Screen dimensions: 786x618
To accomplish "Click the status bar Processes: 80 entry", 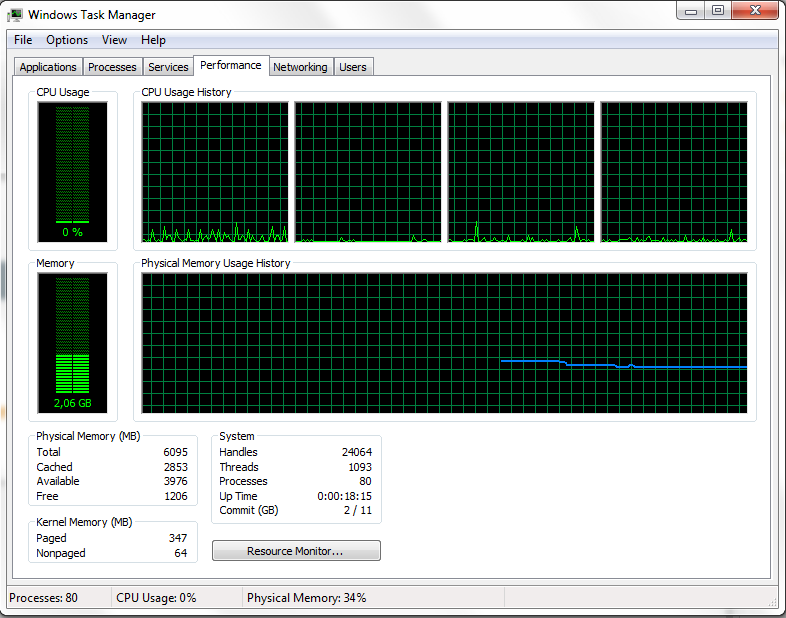I will (x=44, y=598).
